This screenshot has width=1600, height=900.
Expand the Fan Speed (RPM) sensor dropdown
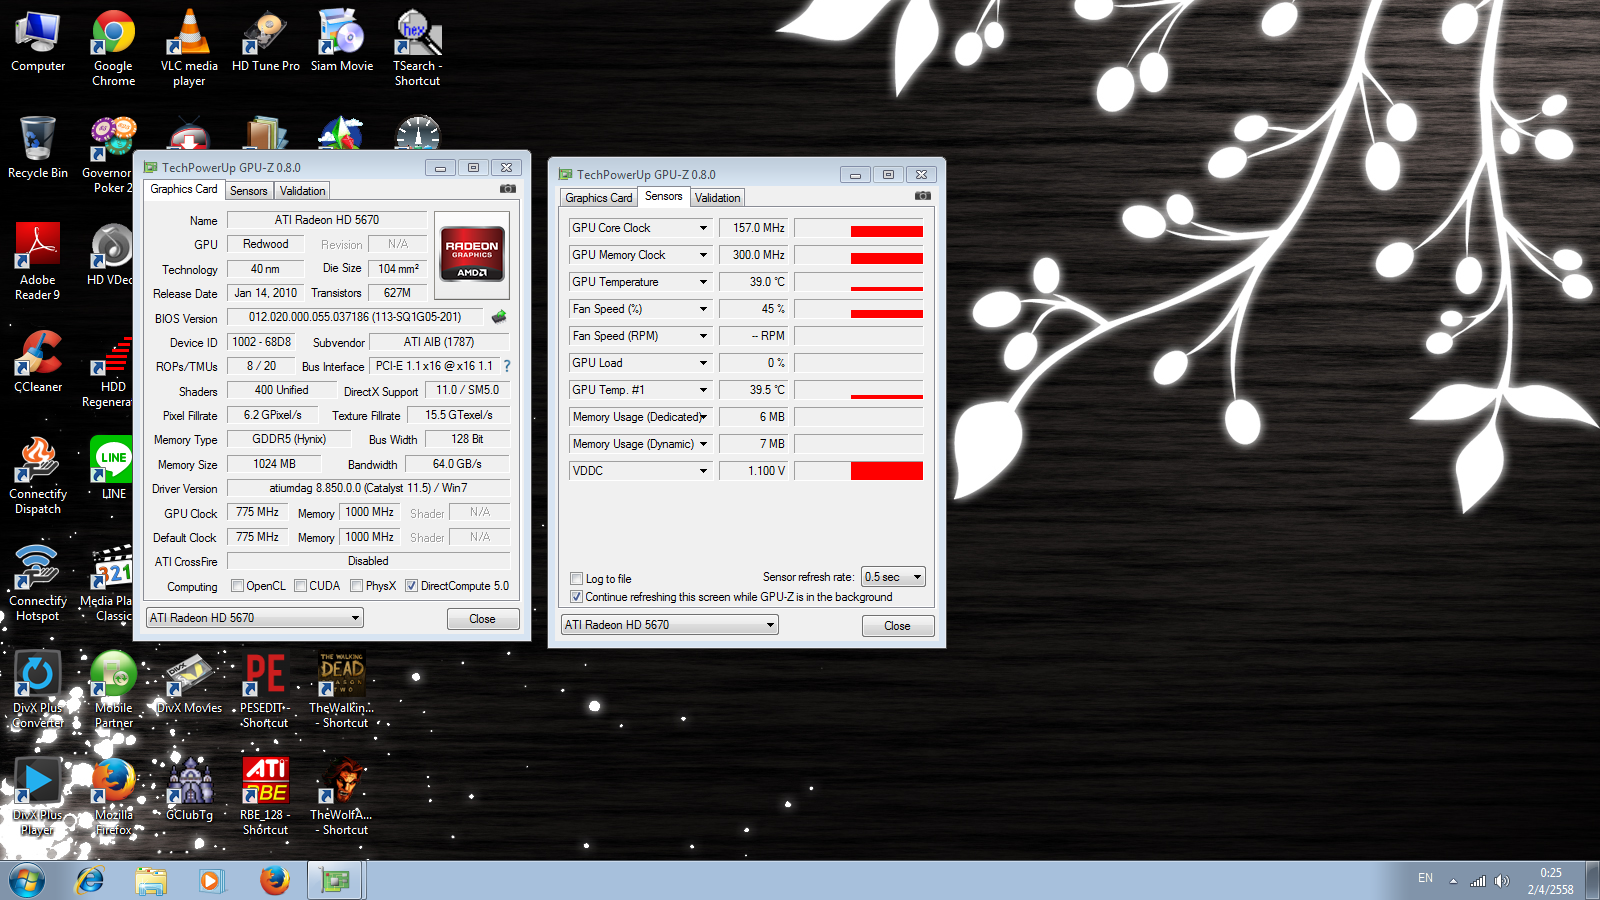pos(703,336)
